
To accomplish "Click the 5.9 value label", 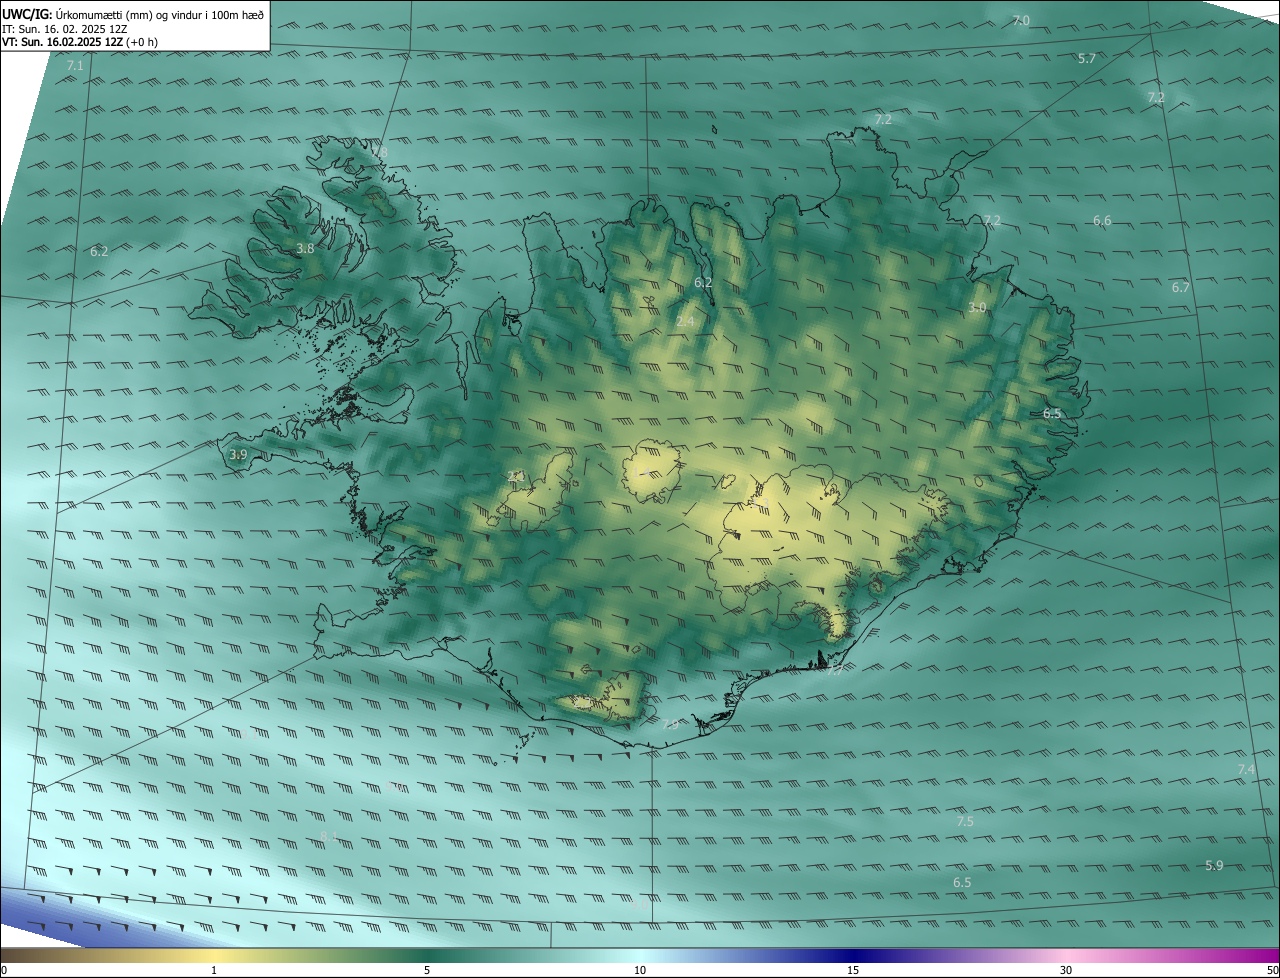I will 1214,866.
